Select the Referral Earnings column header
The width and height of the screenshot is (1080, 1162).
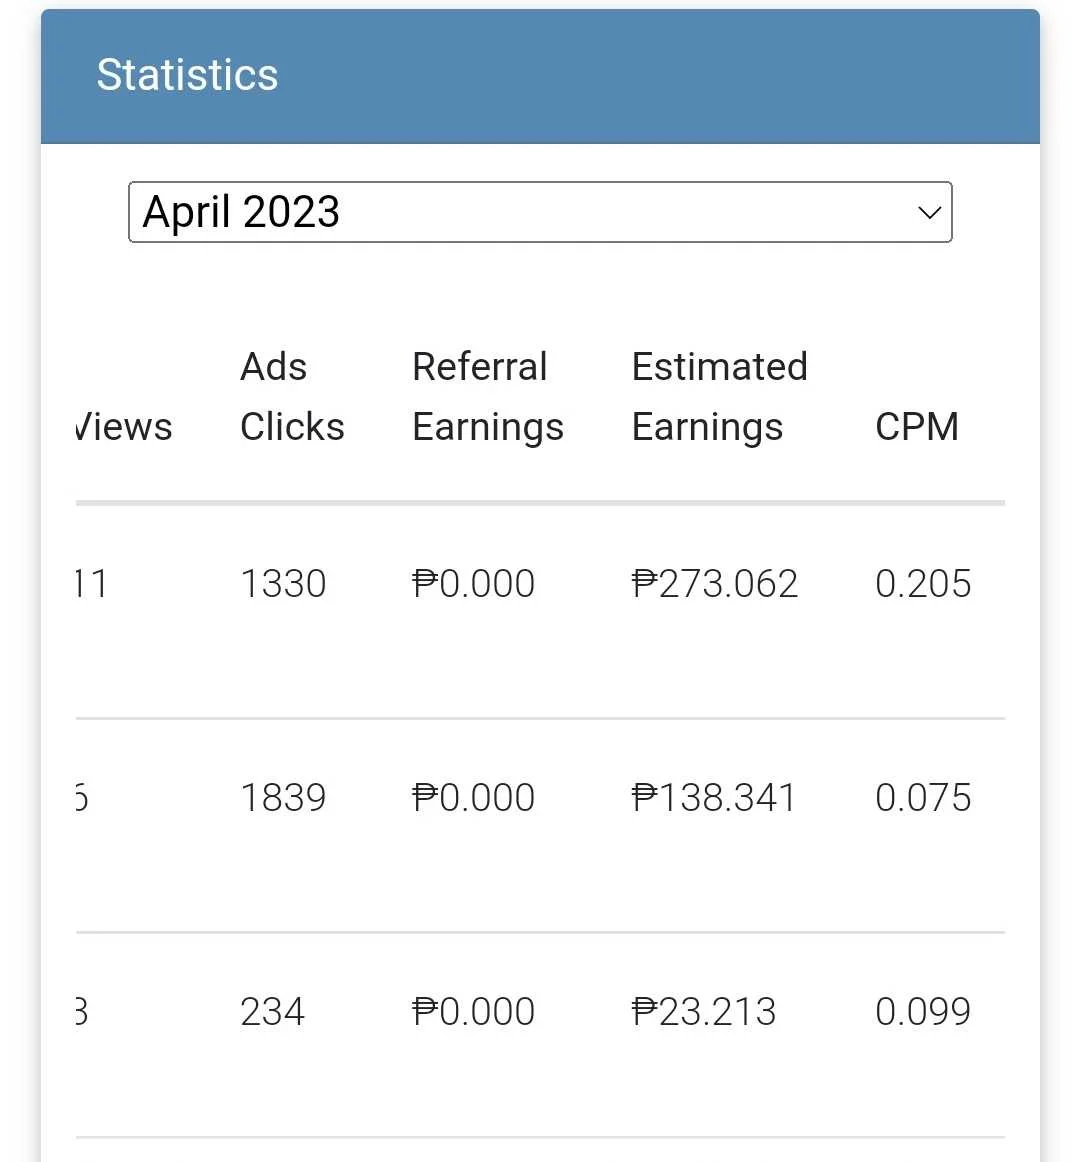pyautogui.click(x=488, y=396)
